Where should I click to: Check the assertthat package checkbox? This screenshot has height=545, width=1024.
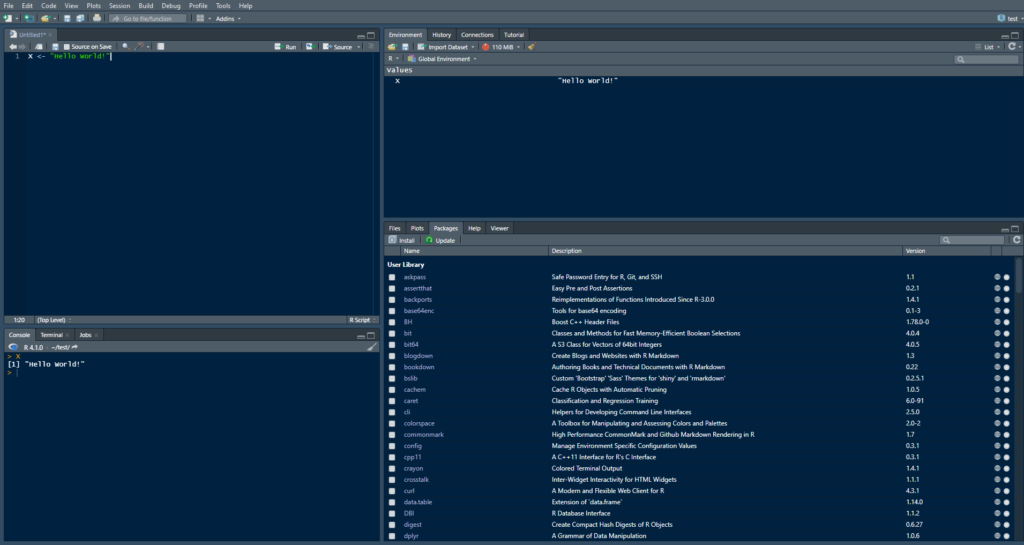pyautogui.click(x=392, y=288)
